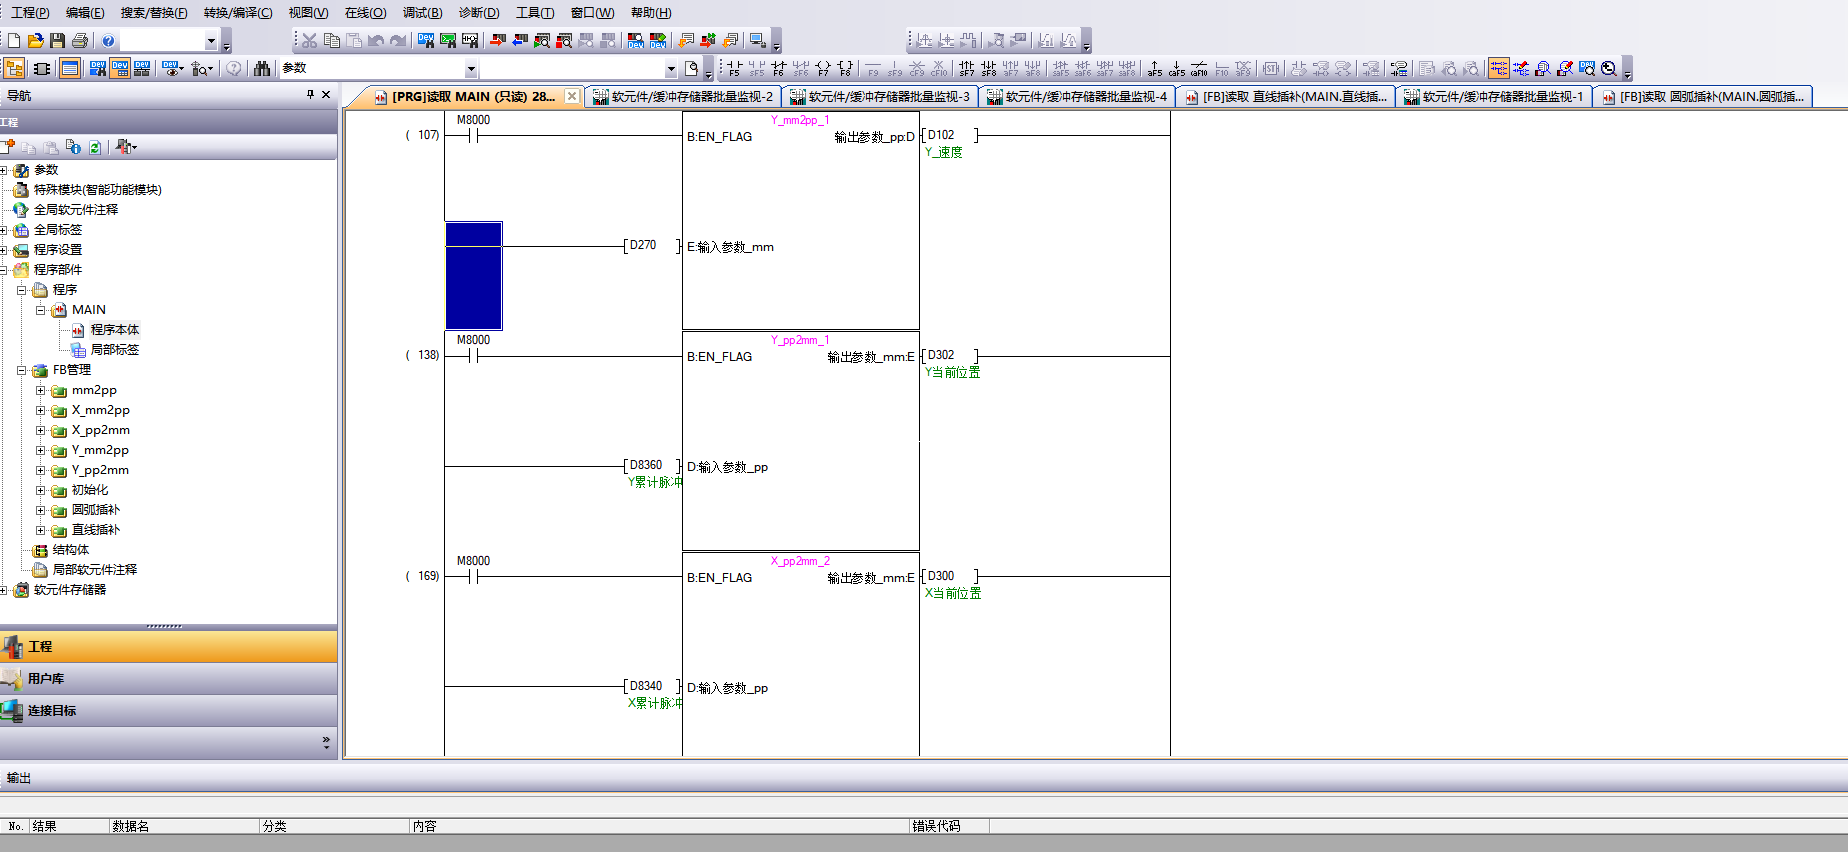Click the 工程 navigation pane button
This screenshot has width=1848, height=852.
click(168, 647)
